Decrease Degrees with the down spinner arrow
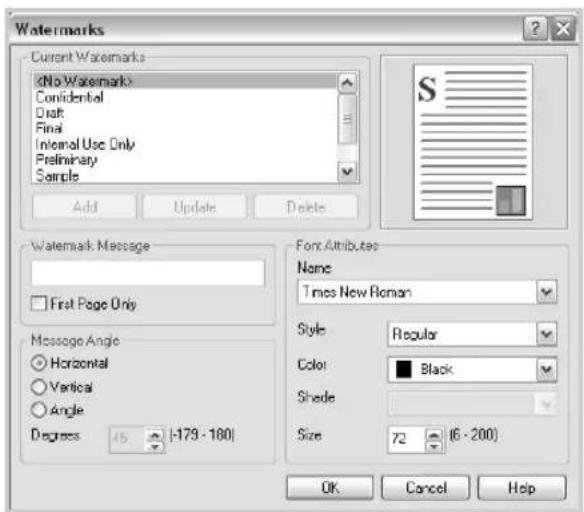The image size is (584, 512). pos(155,446)
